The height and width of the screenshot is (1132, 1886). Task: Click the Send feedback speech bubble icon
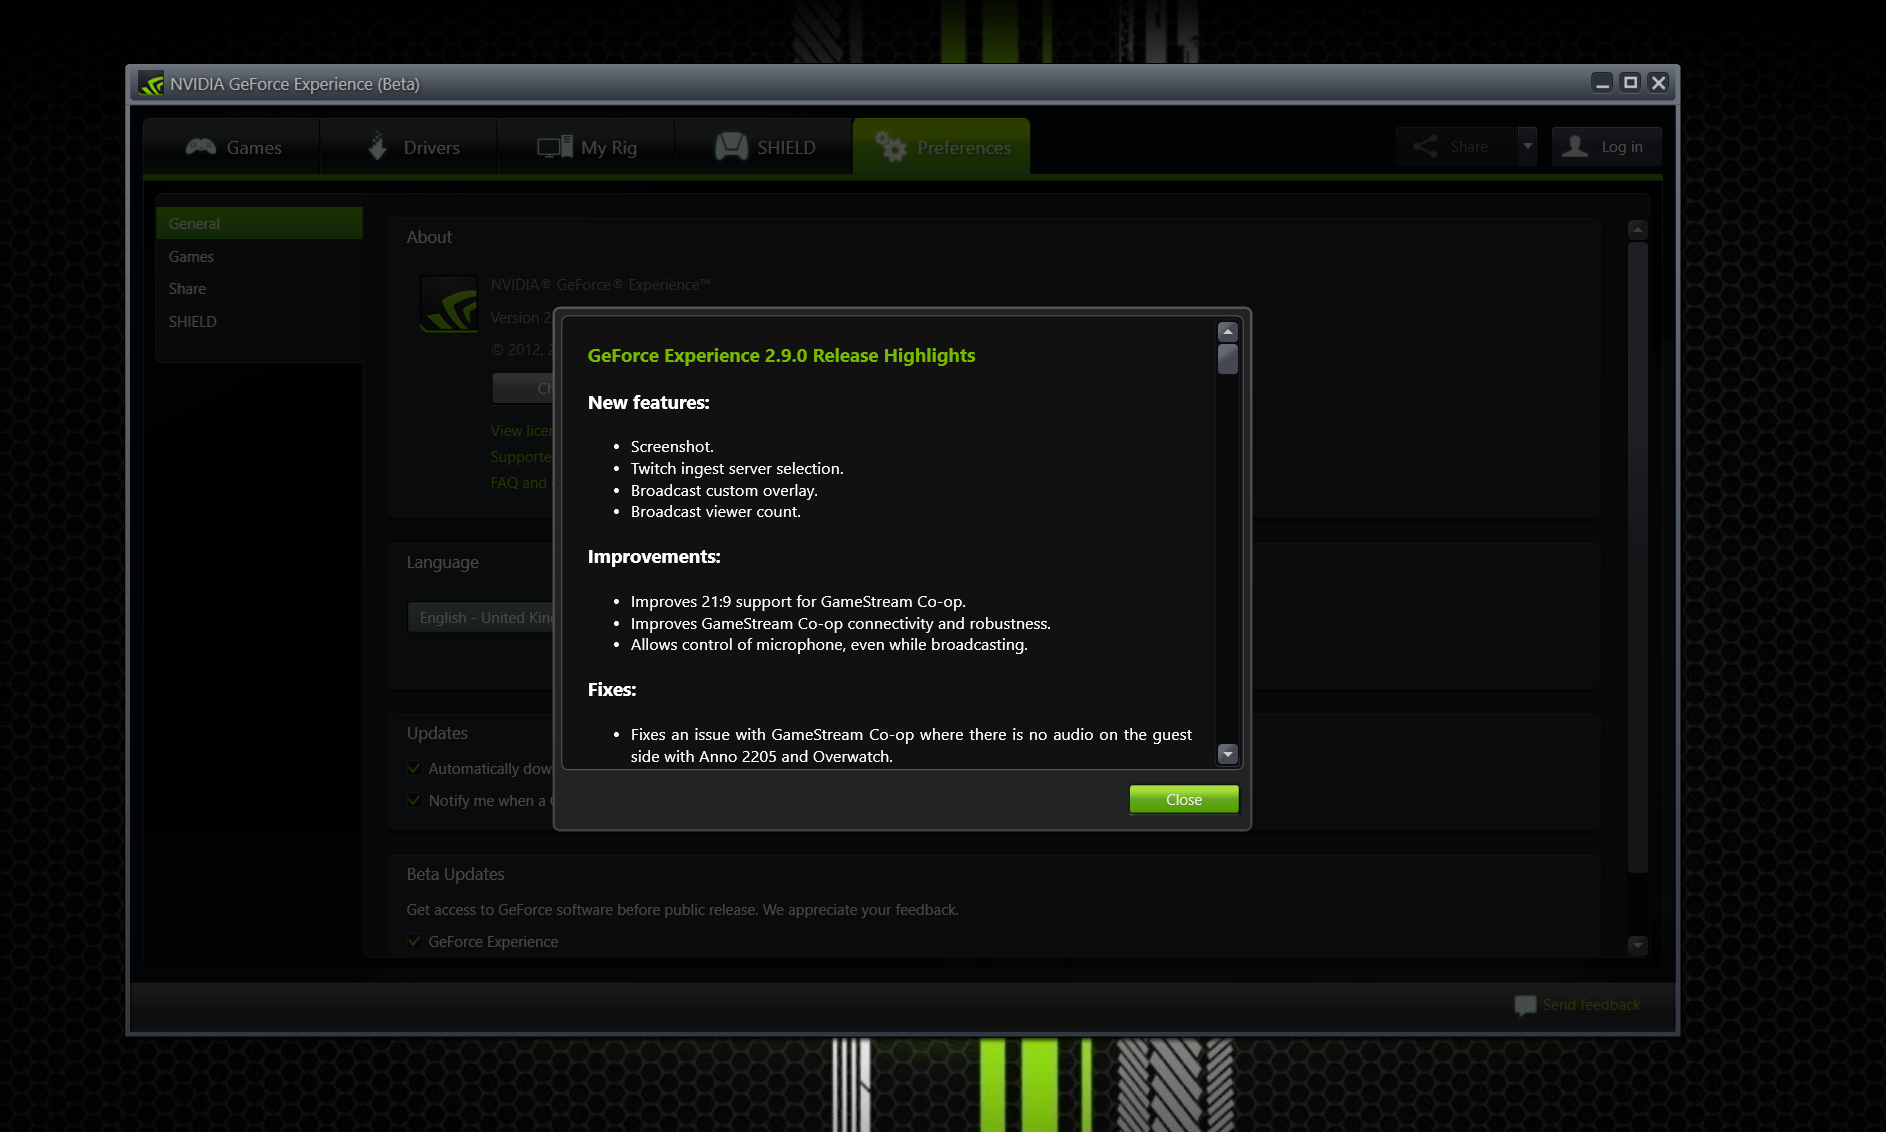pos(1525,1005)
